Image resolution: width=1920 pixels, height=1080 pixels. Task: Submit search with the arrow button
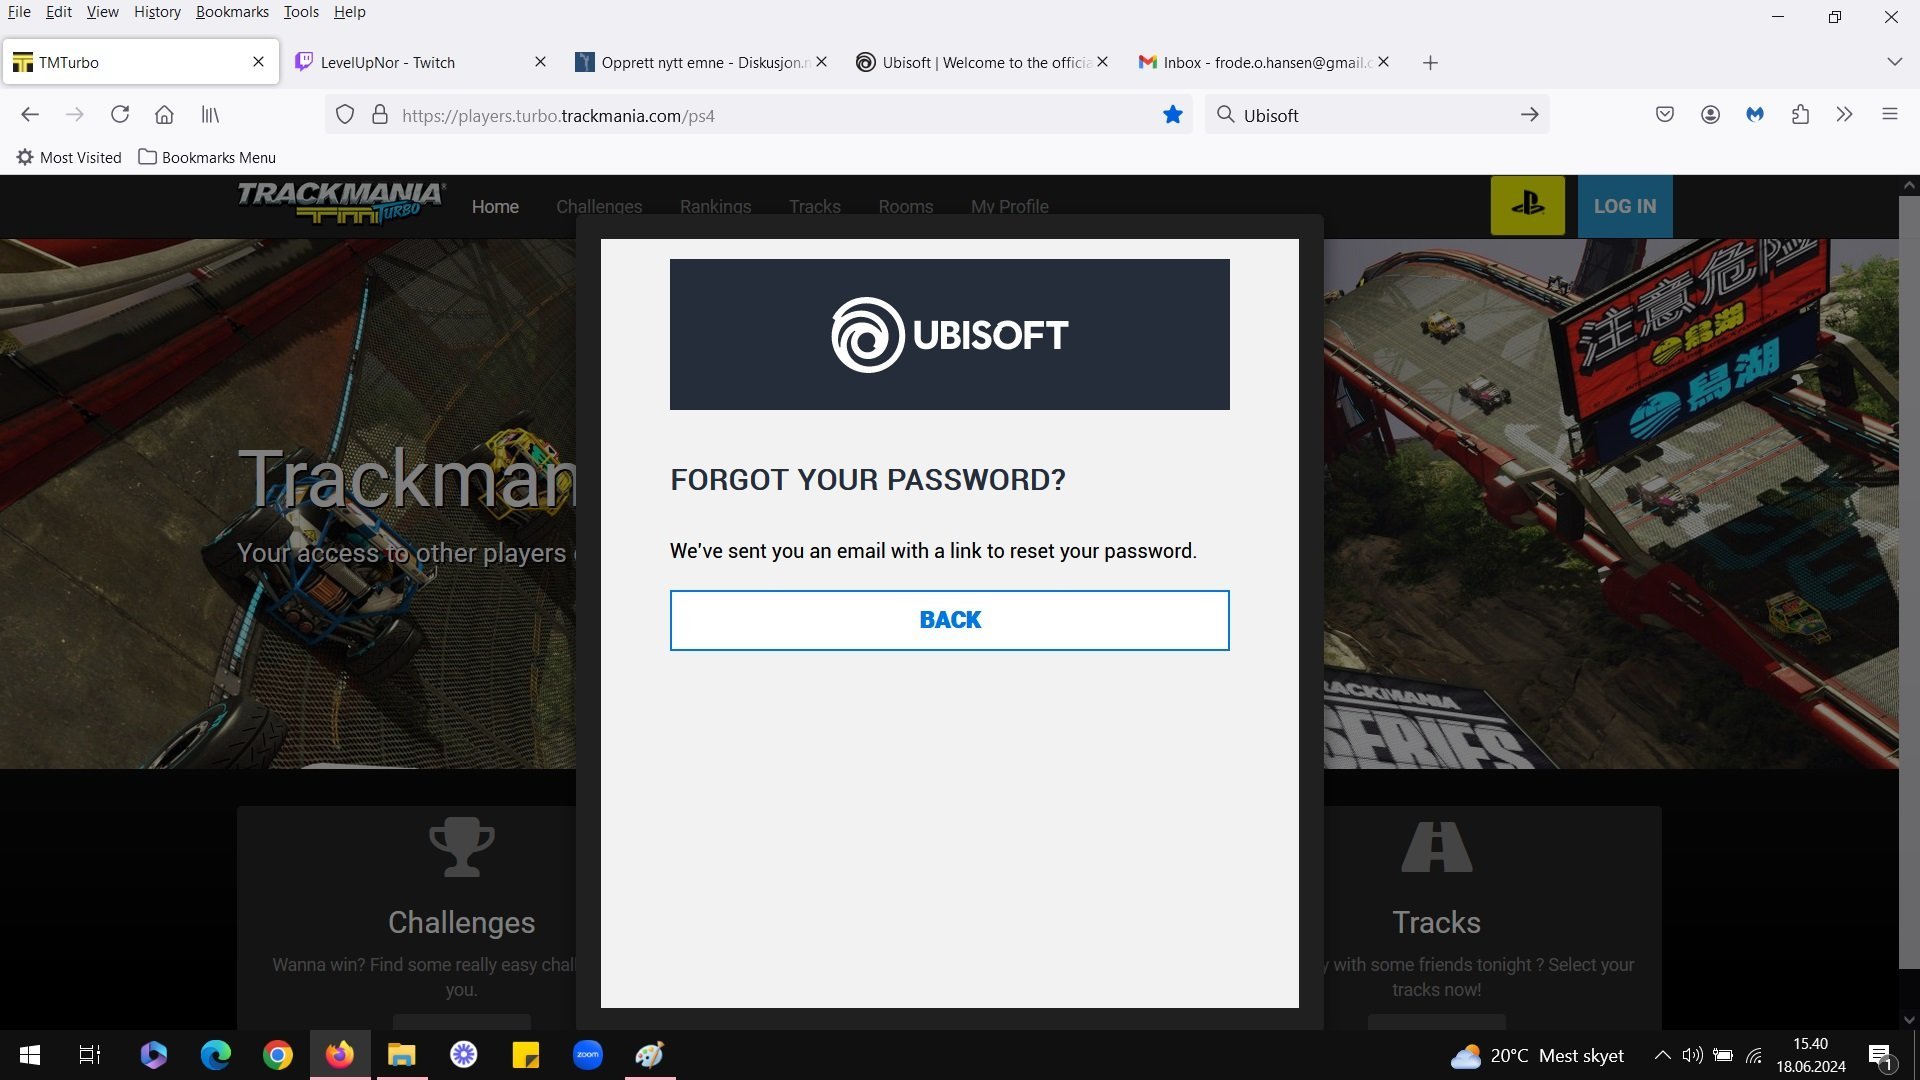click(x=1529, y=115)
